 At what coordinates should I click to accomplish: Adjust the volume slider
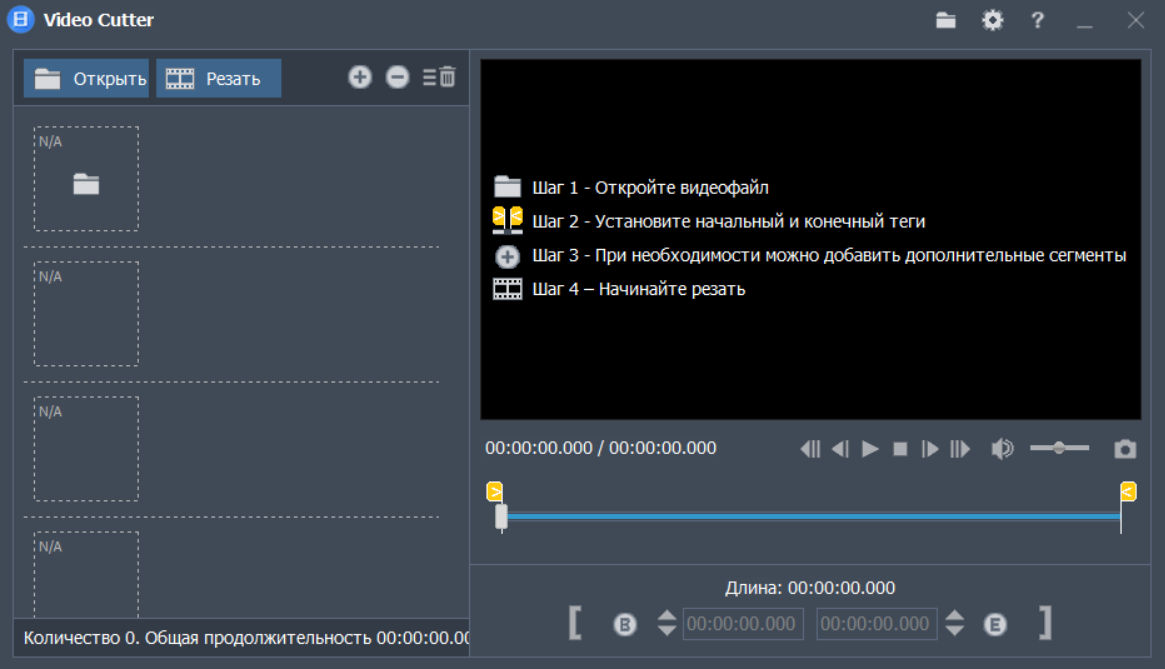point(1059,448)
